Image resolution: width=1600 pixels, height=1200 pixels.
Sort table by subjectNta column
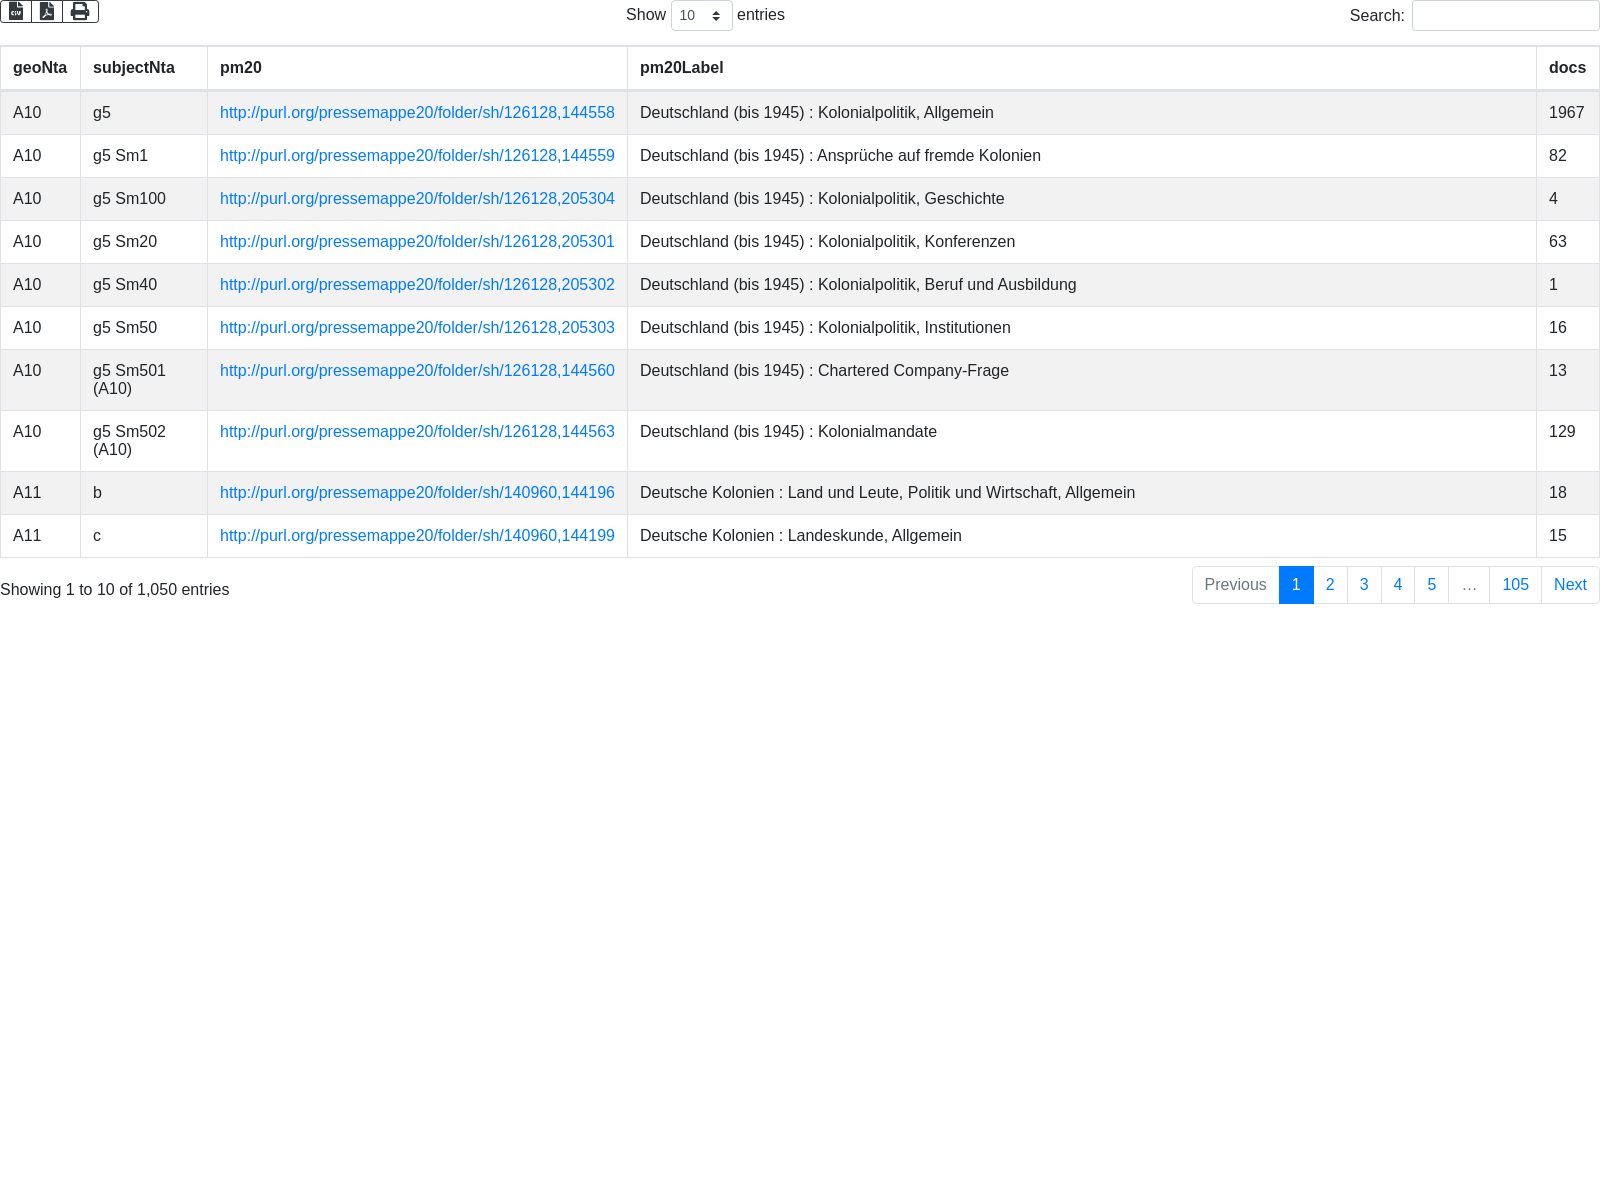pos(134,68)
